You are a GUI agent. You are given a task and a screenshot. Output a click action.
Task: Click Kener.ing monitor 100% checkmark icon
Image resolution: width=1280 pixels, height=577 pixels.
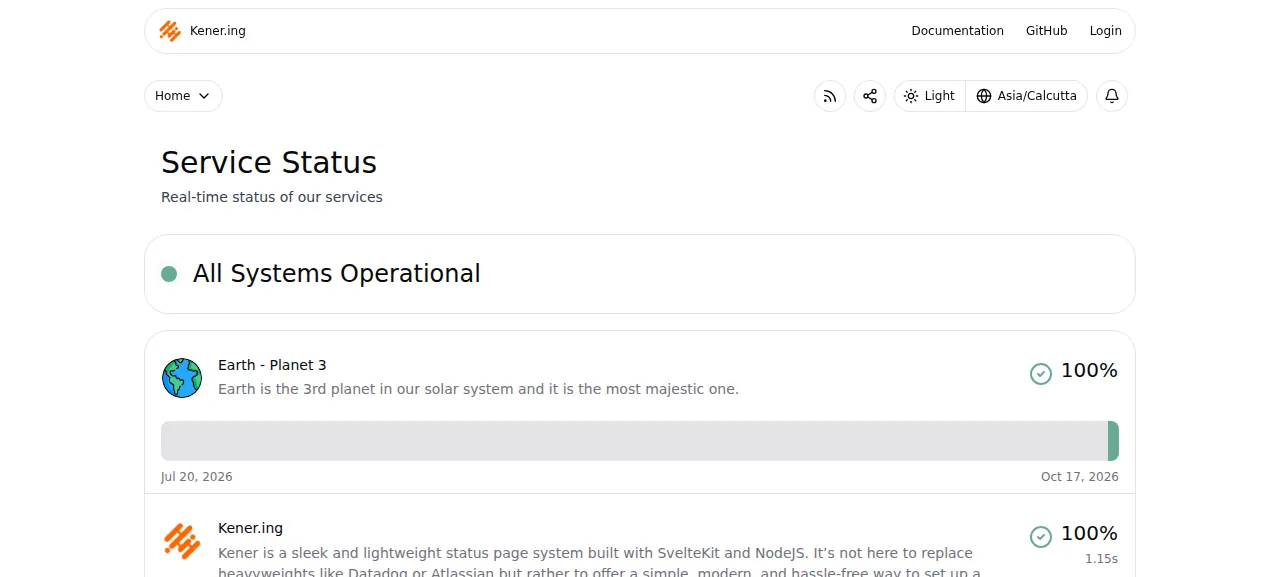pos(1041,537)
